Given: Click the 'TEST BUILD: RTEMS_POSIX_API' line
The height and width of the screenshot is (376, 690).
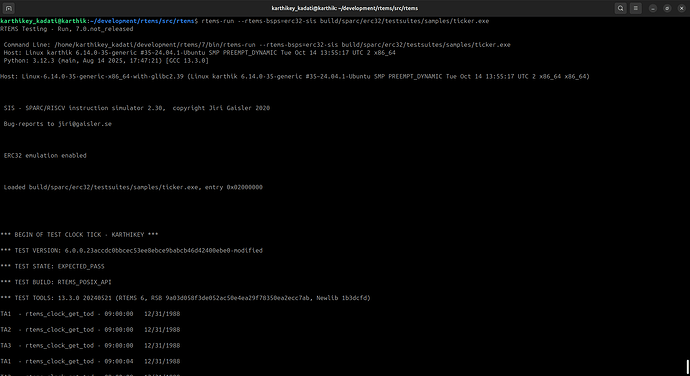Looking at the screenshot, I should point(56,282).
